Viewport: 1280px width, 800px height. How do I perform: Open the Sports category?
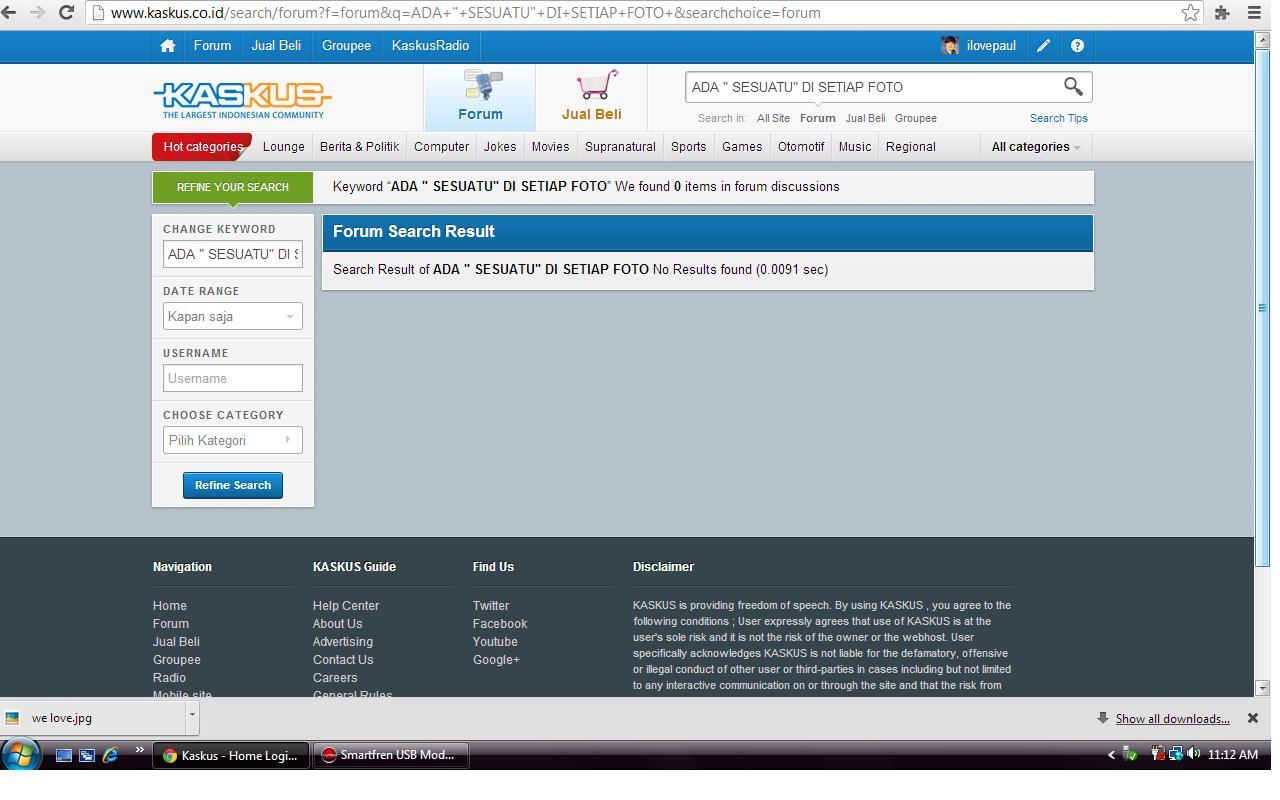688,147
